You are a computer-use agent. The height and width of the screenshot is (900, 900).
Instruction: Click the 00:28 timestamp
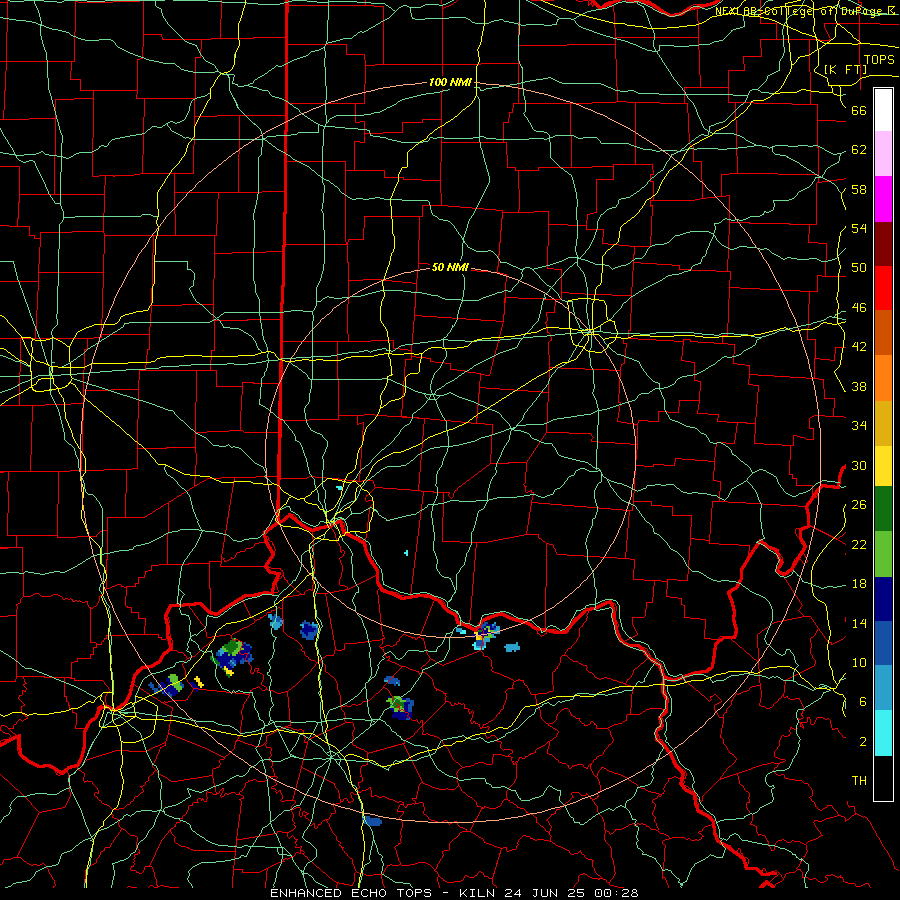[x=617, y=893]
